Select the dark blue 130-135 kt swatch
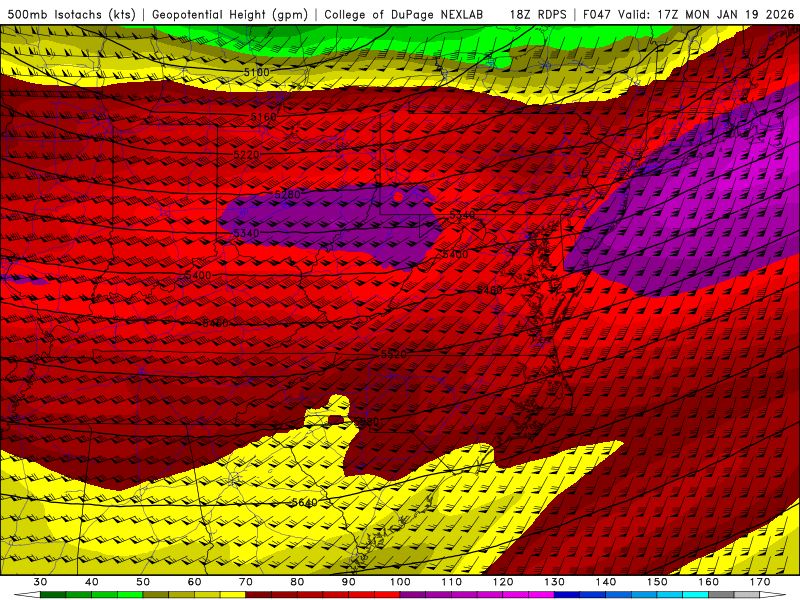The width and height of the screenshot is (800, 600). click(567, 595)
